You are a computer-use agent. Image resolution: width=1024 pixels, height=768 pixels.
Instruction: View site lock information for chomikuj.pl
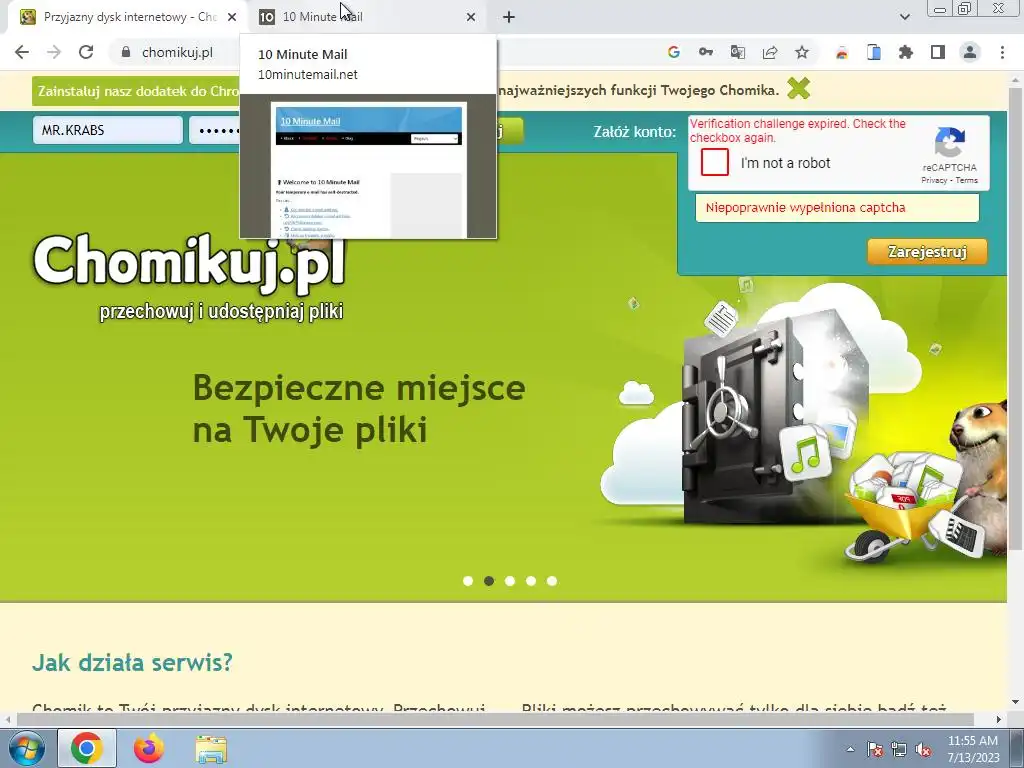click(126, 52)
